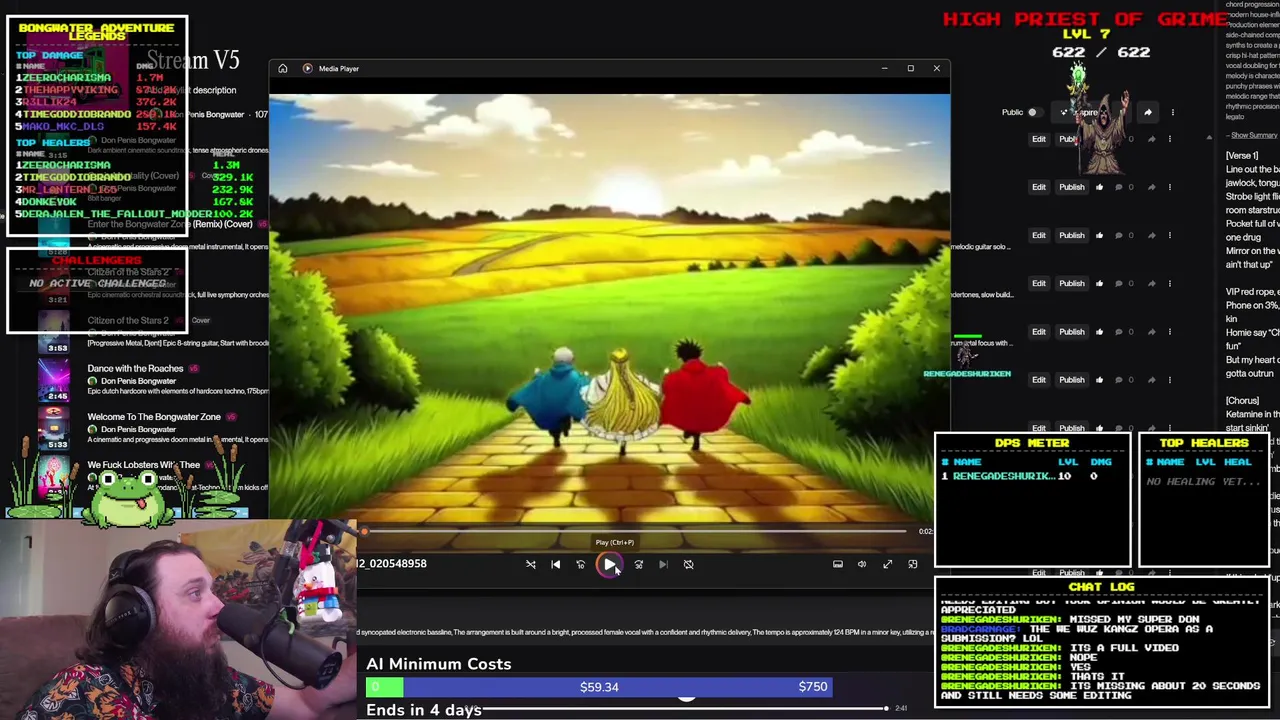Open the Dance with the Roaches song
Viewport: 1280px width, 720px height.
(135, 369)
